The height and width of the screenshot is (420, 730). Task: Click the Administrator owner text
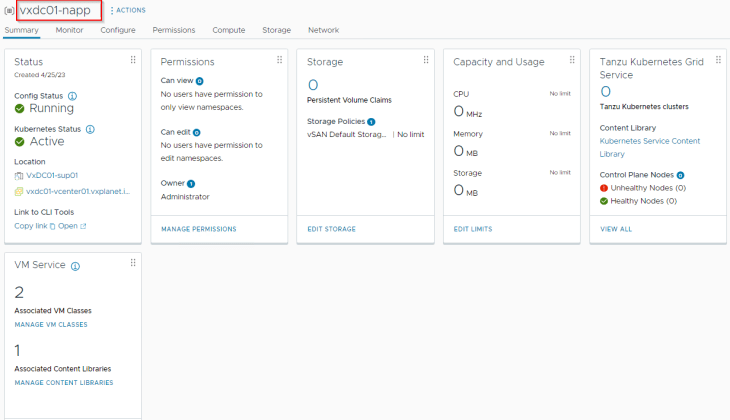point(185,197)
